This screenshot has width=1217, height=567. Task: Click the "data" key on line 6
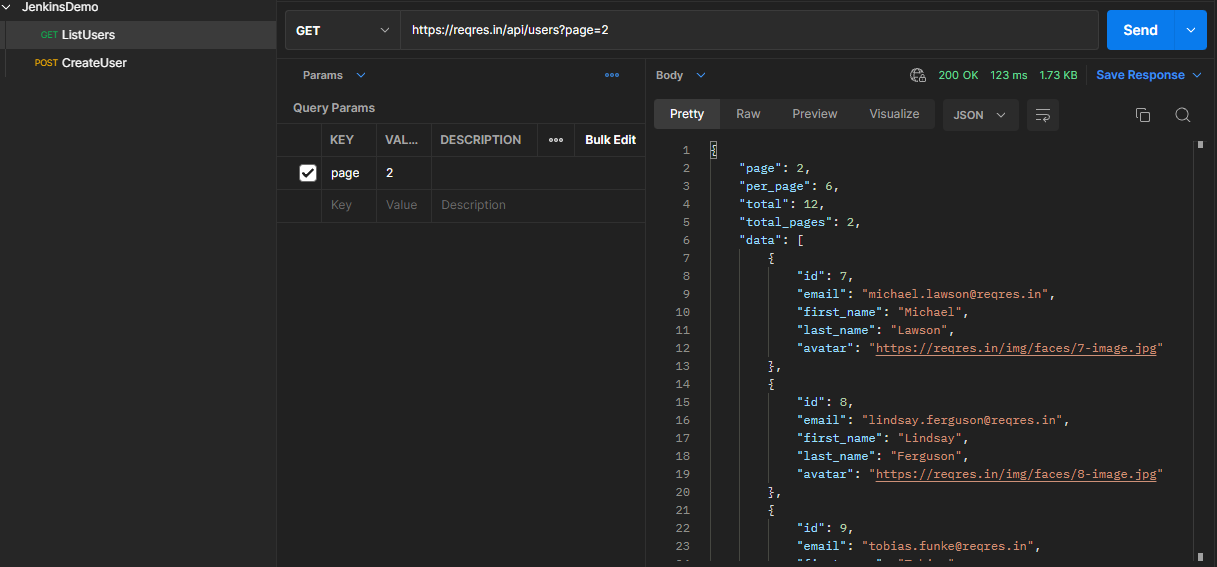pos(760,240)
